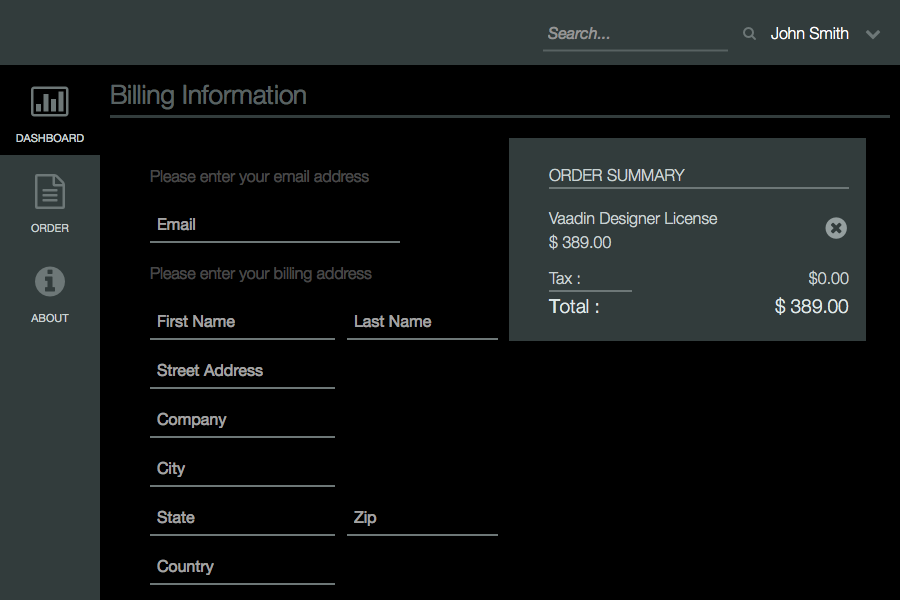Image resolution: width=900 pixels, height=600 pixels.
Task: Click into the Email field
Action: coord(274,225)
